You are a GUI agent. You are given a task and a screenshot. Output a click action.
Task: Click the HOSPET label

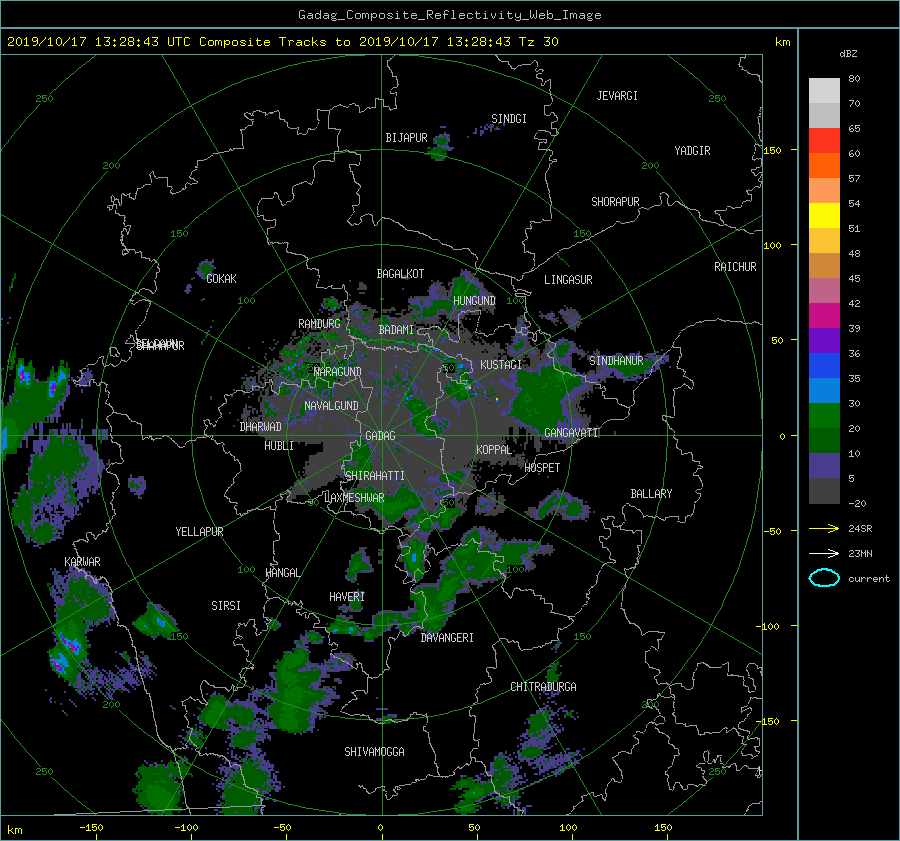pyautogui.click(x=542, y=468)
